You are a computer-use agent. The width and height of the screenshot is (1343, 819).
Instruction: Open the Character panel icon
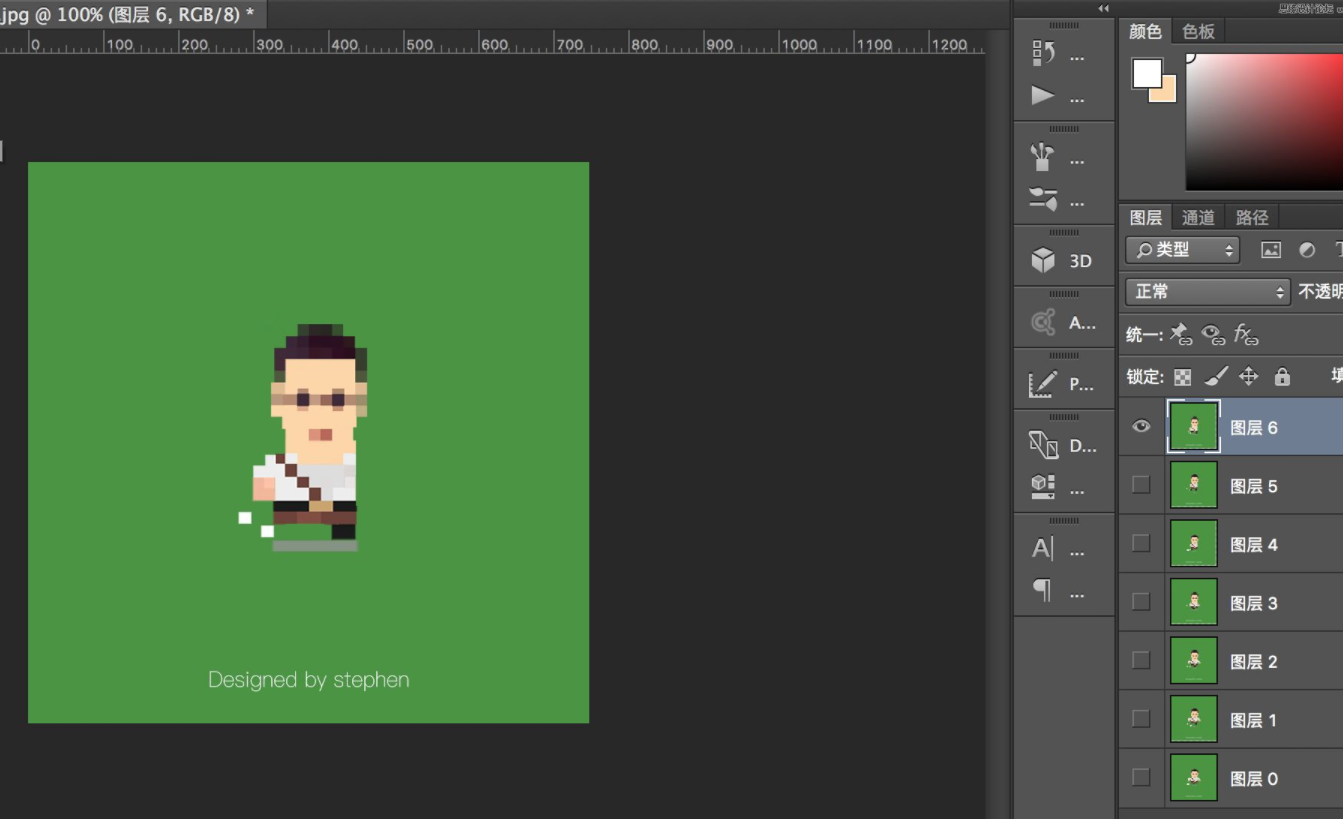point(1043,548)
